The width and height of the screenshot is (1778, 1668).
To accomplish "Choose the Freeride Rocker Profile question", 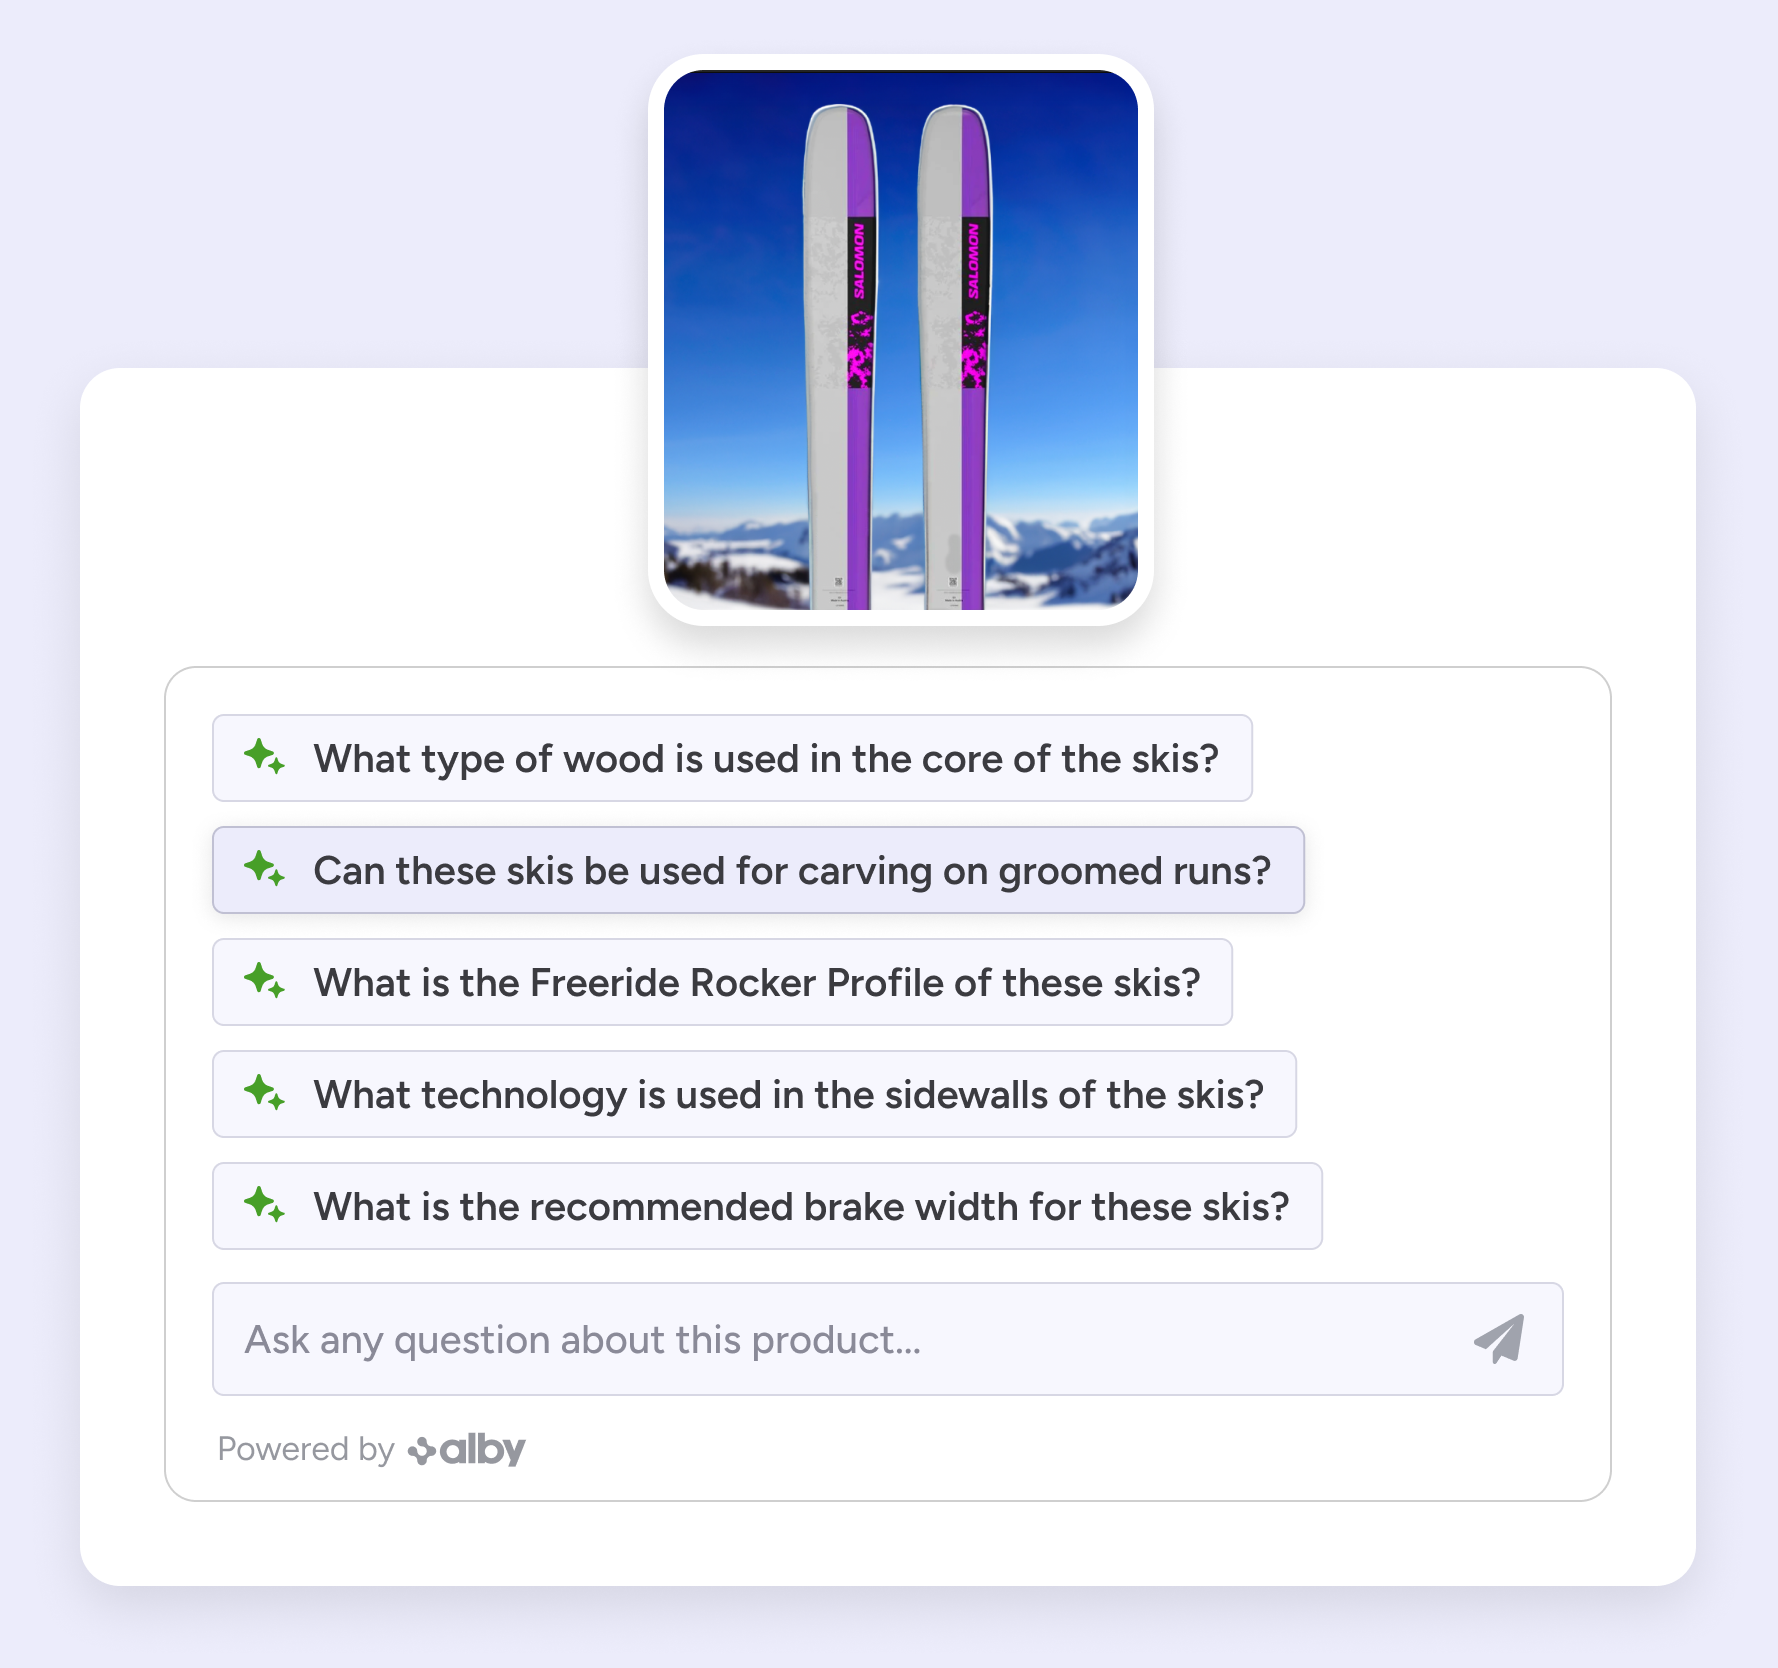I will coord(756,983).
